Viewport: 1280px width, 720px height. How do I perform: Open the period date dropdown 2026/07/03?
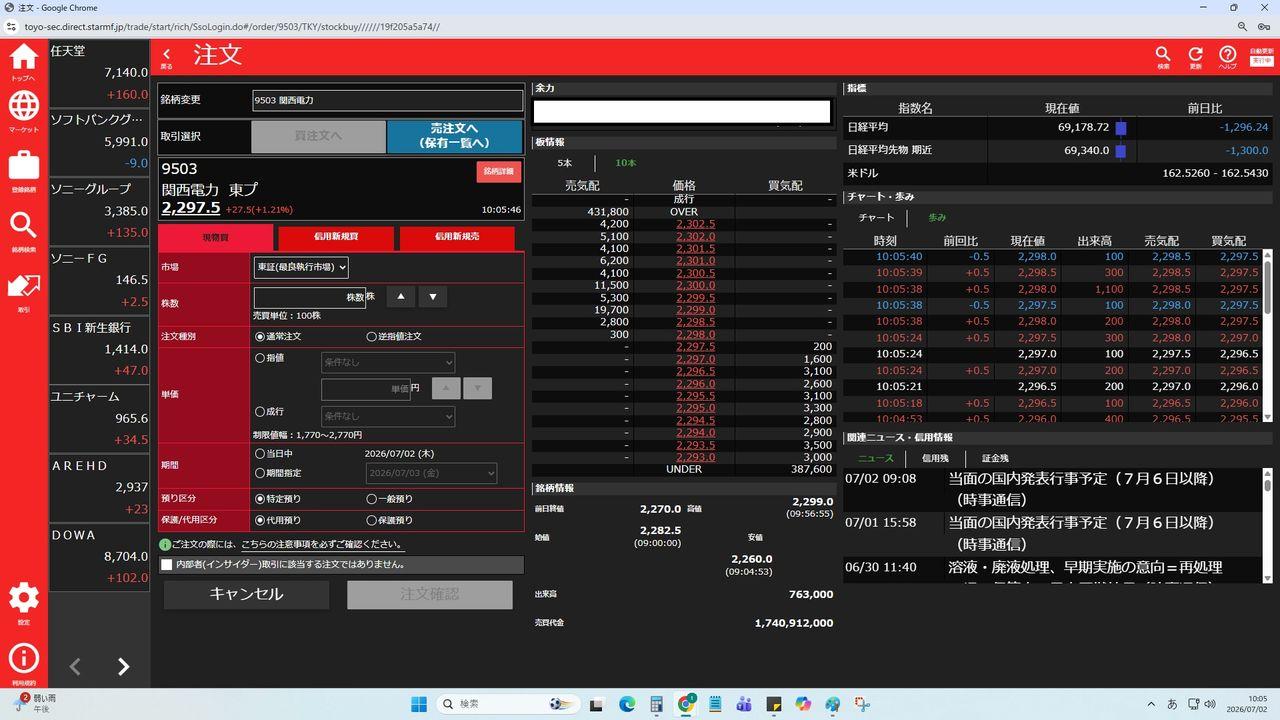pyautogui.click(x=431, y=473)
